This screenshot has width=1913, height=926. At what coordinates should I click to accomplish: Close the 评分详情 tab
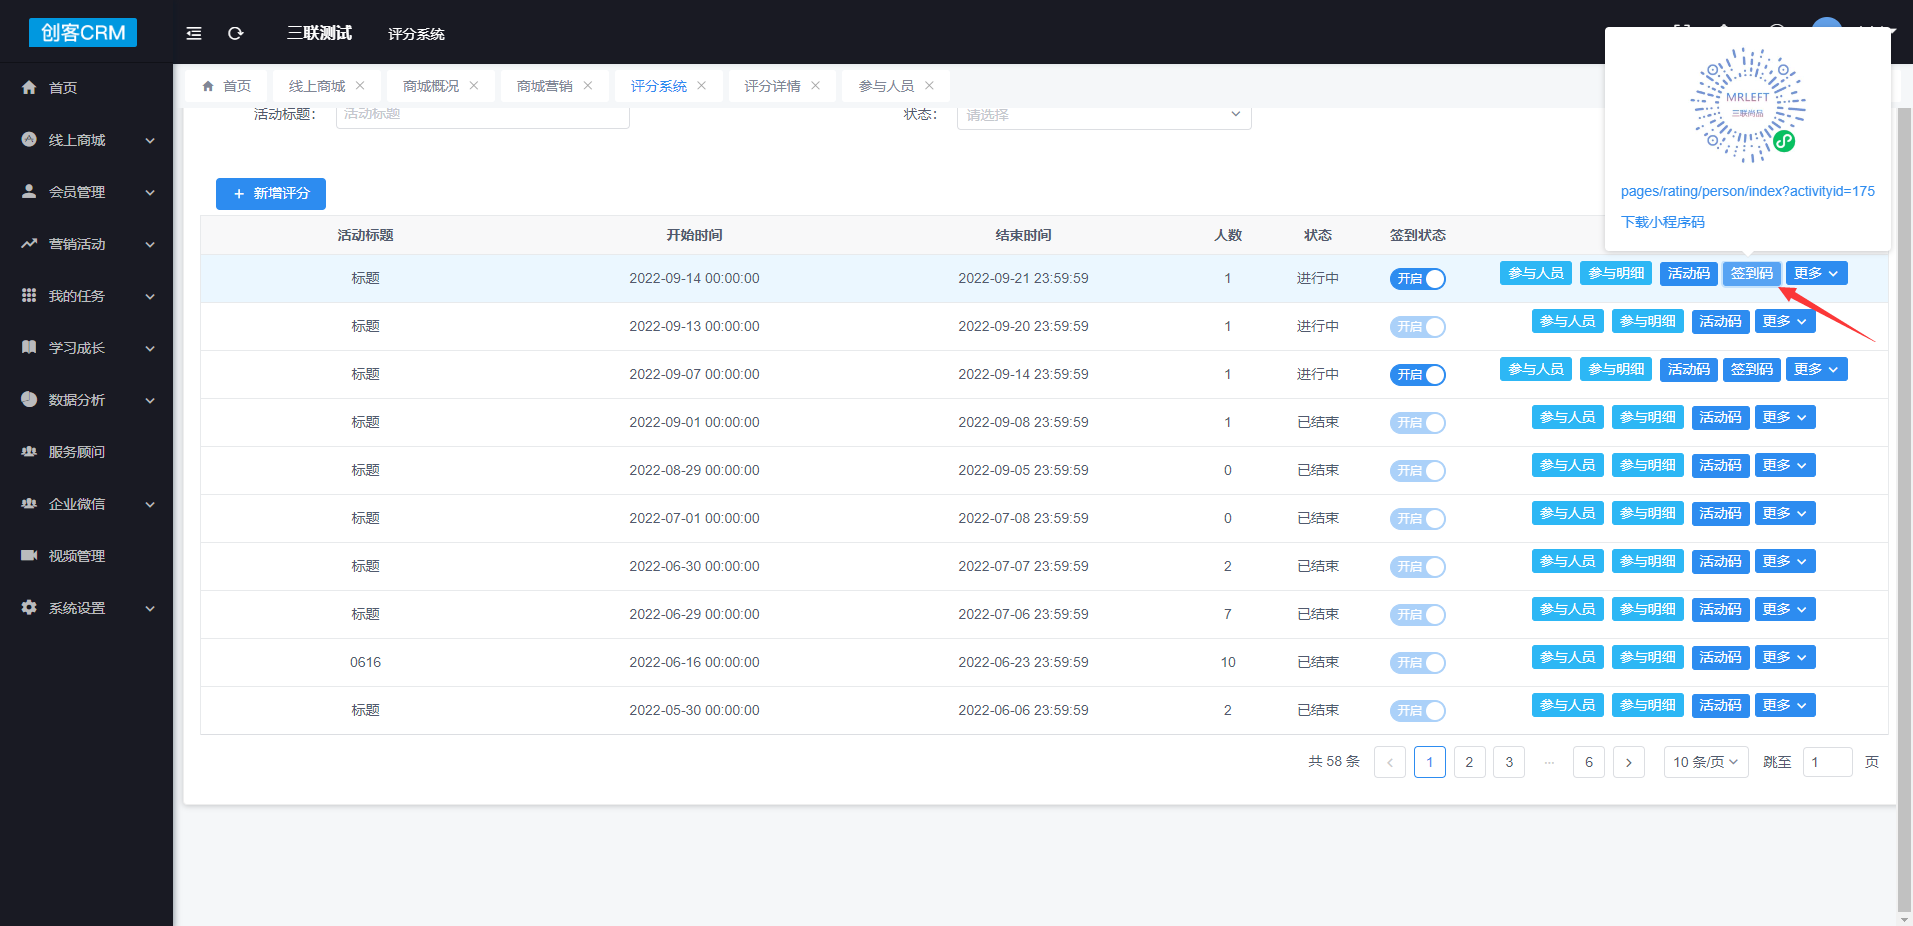click(816, 86)
